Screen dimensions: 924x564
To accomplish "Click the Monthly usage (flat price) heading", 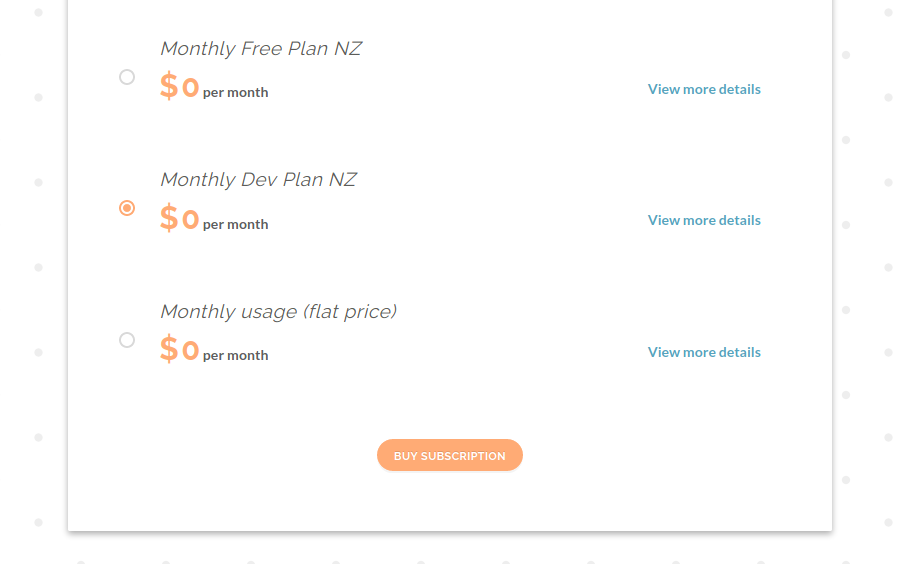I will tap(279, 311).
